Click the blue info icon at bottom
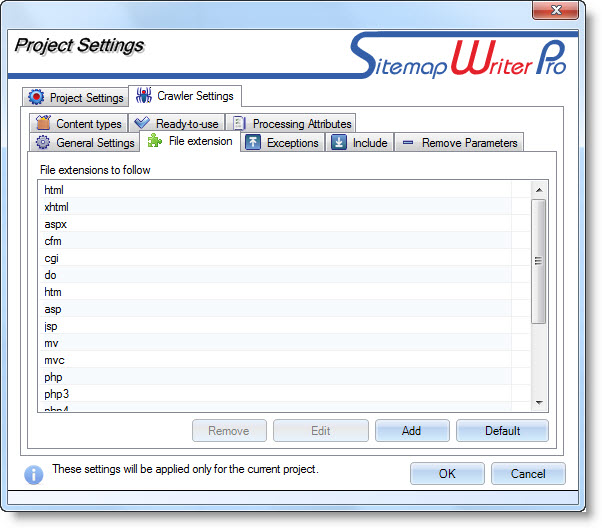 [x=34, y=475]
